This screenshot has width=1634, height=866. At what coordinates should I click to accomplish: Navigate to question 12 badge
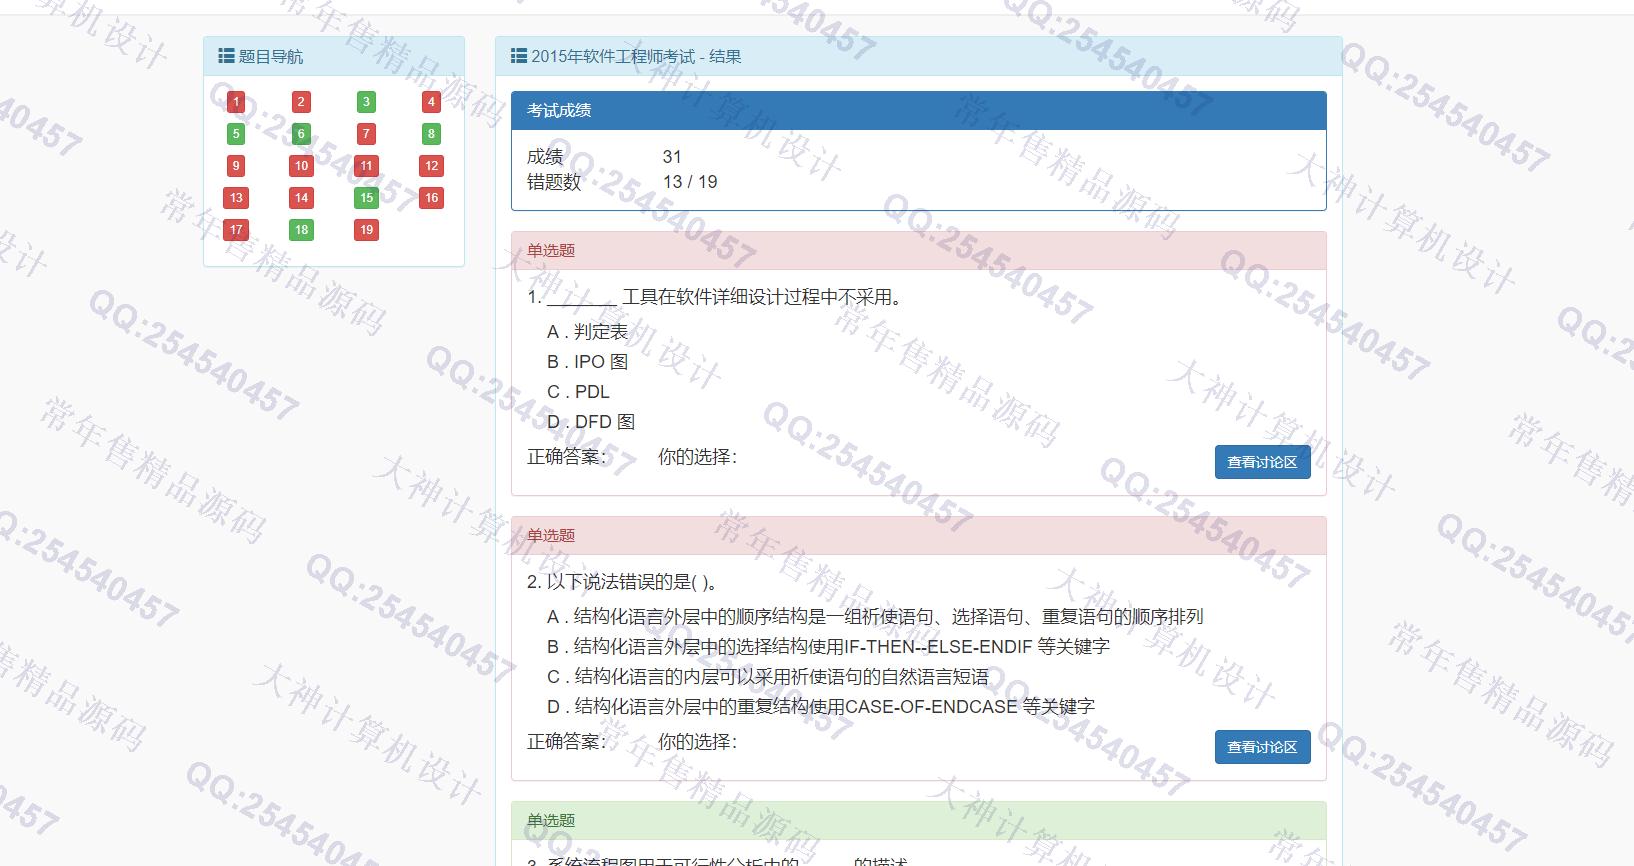click(432, 166)
